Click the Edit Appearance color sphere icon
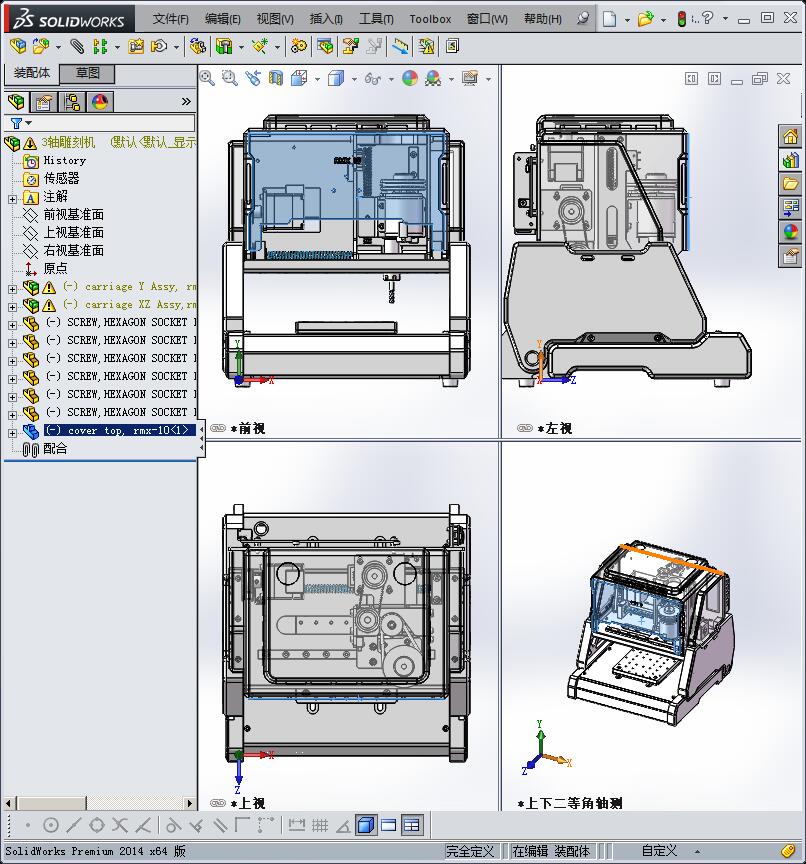 tap(409, 78)
